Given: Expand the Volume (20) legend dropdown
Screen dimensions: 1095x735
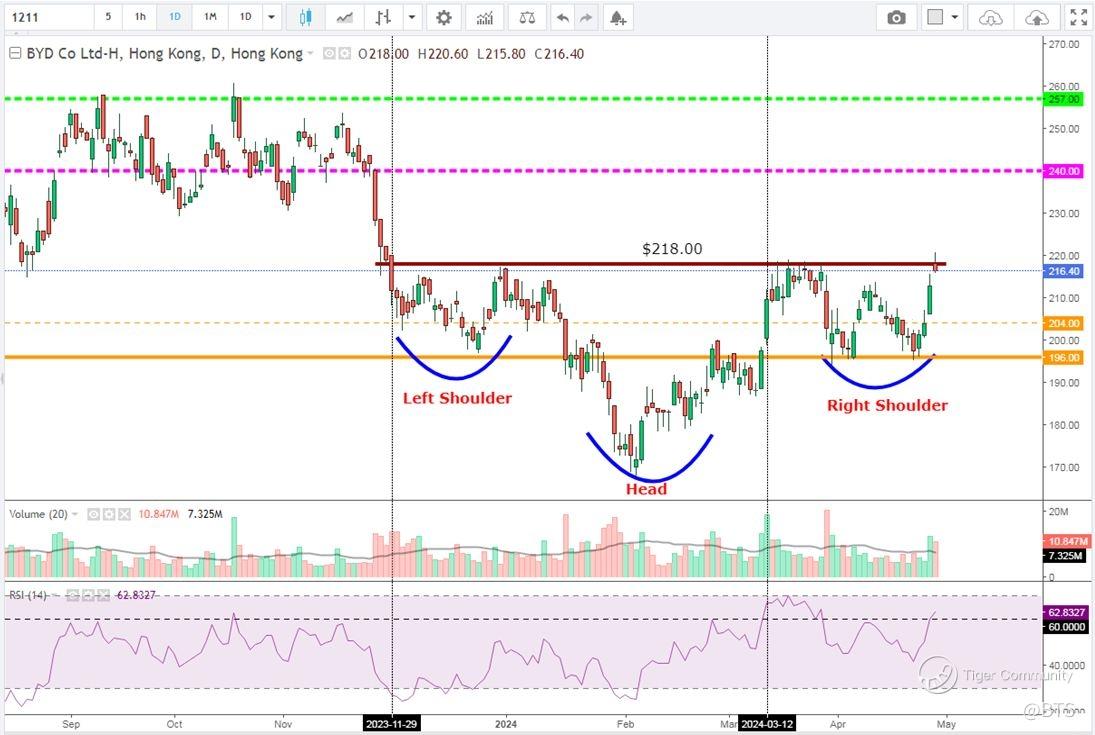Looking at the screenshot, I should [x=75, y=515].
